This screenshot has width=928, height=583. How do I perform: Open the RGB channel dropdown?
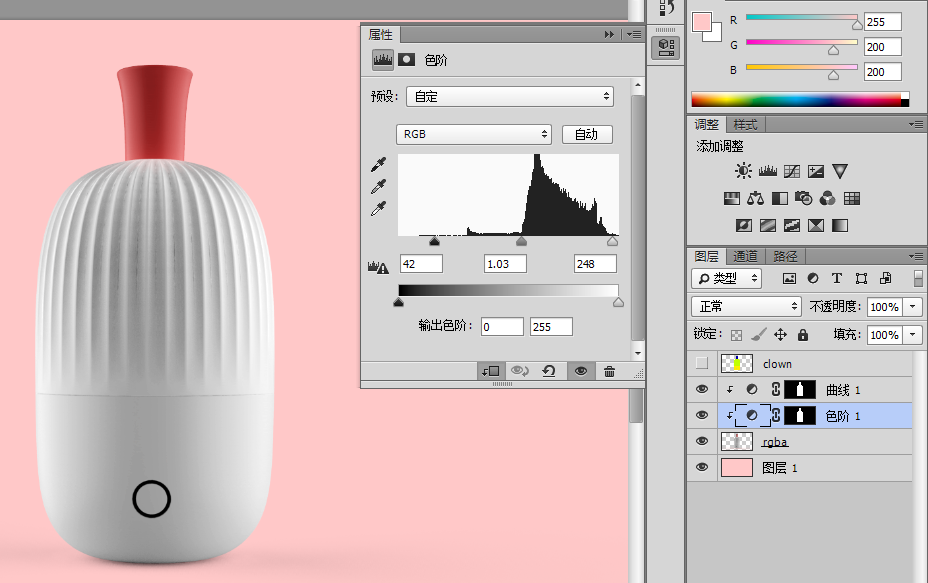point(473,134)
